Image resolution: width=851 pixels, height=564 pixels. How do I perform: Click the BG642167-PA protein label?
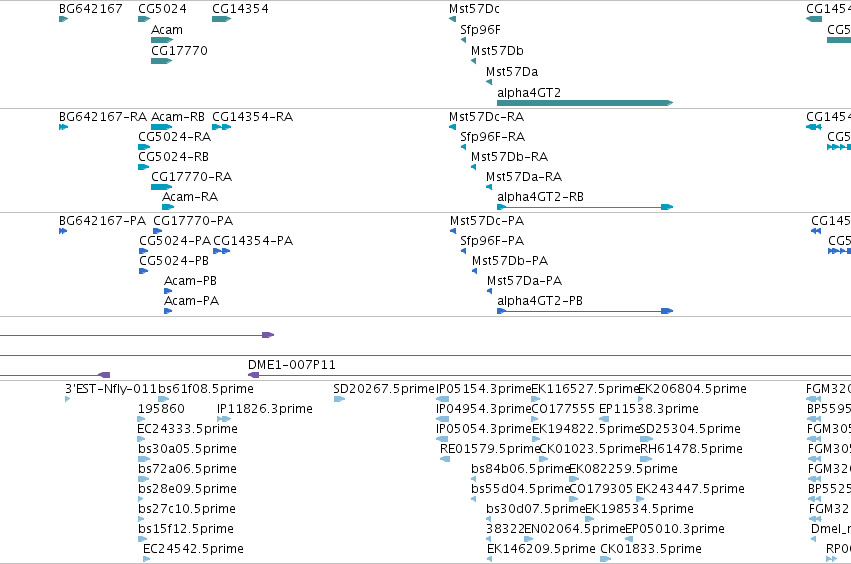(x=102, y=221)
